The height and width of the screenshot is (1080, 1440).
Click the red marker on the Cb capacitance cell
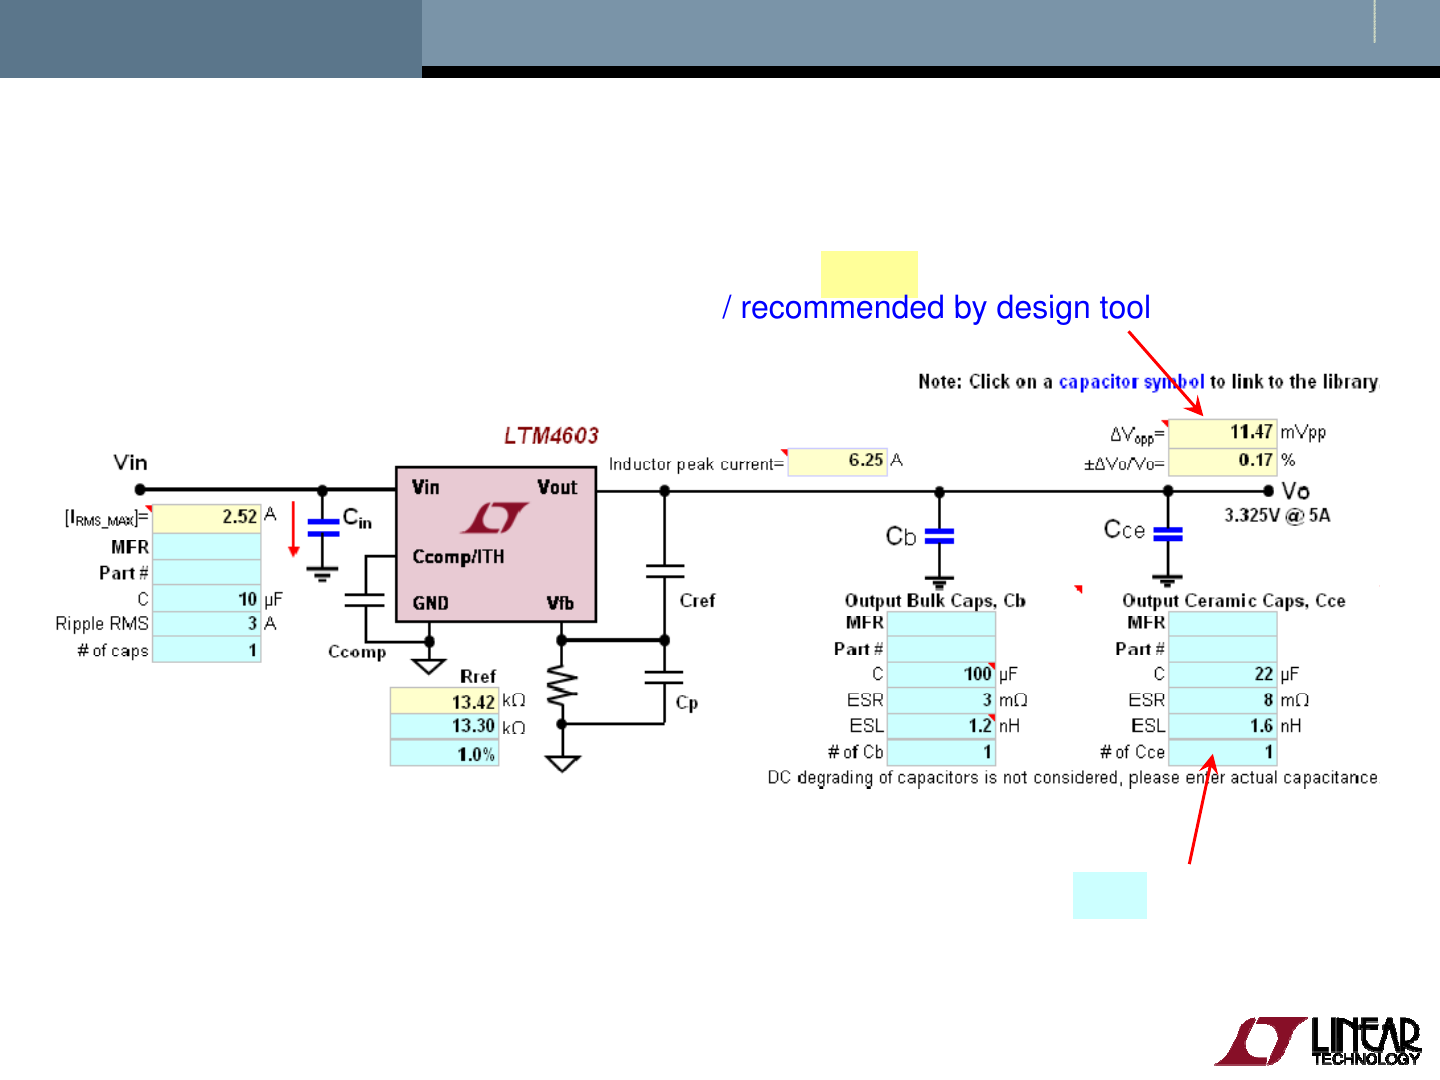pyautogui.click(x=991, y=666)
